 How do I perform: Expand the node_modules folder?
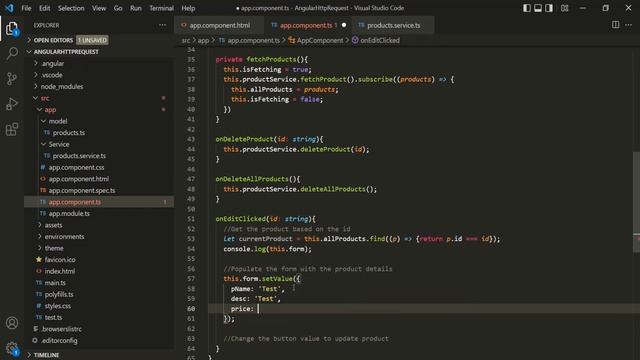tap(99, 87)
